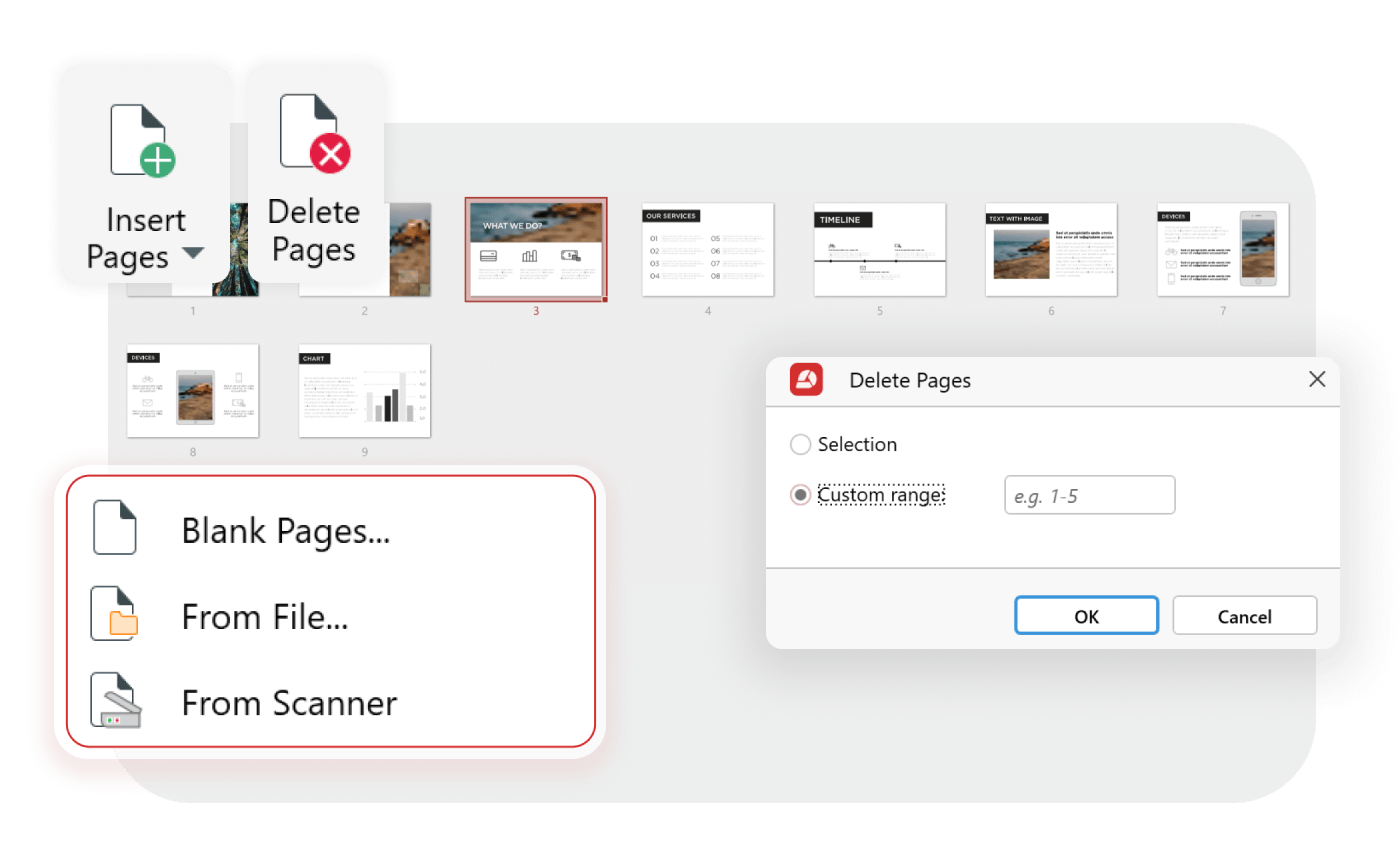This screenshot has width=1400, height=863.
Task: Select the Selection radio button
Action: pos(800,445)
